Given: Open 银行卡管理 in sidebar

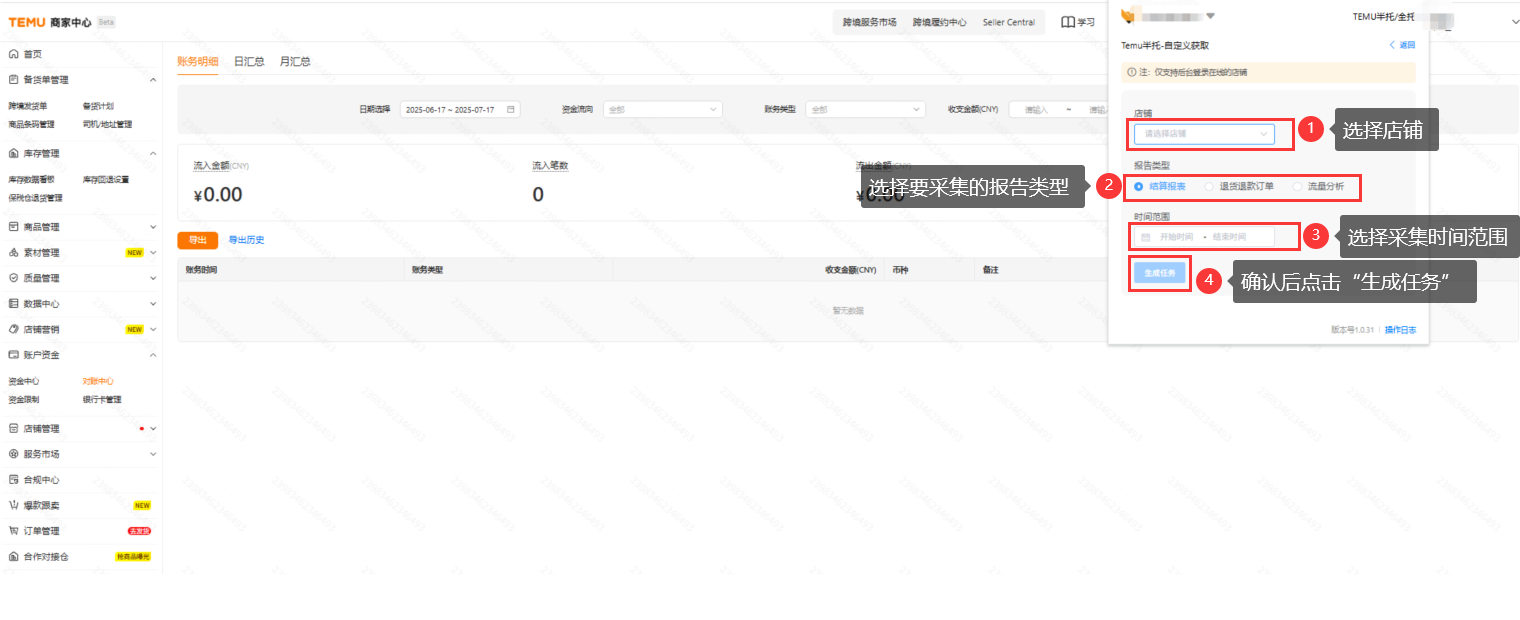Looking at the screenshot, I should pos(102,399).
